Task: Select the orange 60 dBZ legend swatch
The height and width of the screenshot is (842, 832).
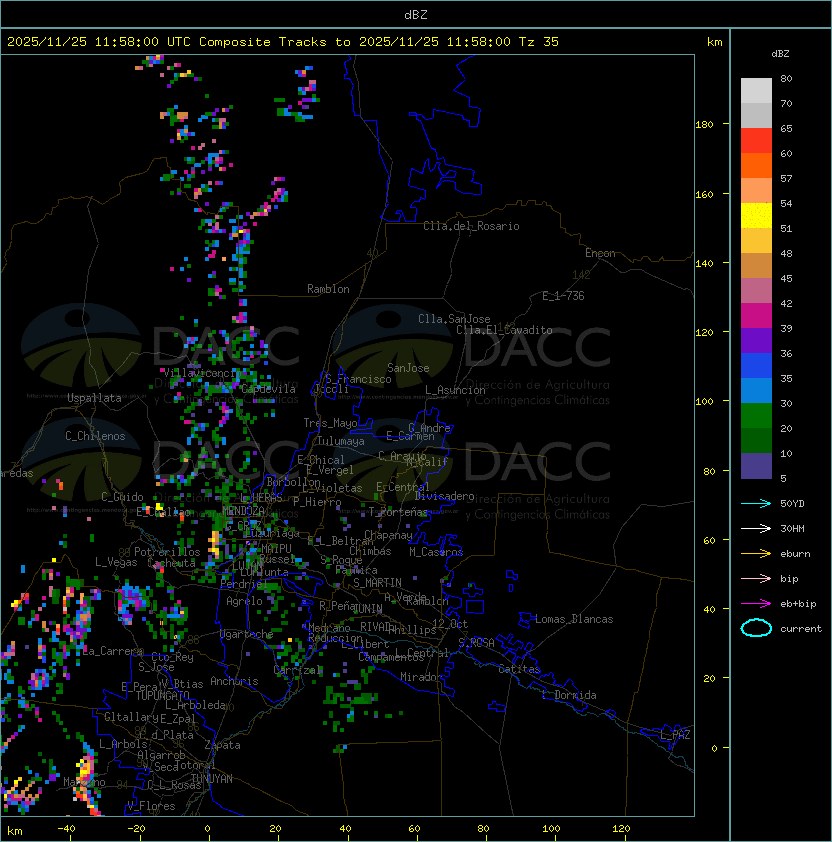Action: click(x=756, y=165)
